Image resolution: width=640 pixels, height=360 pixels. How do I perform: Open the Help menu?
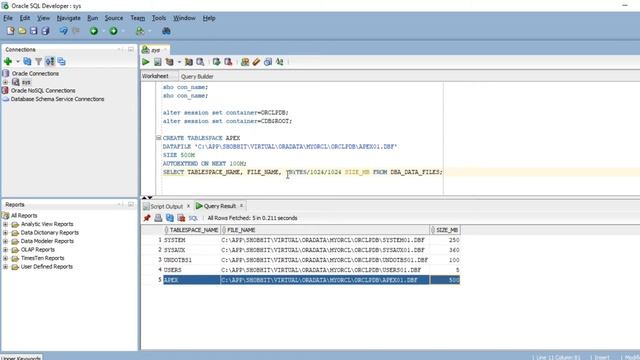click(x=209, y=18)
